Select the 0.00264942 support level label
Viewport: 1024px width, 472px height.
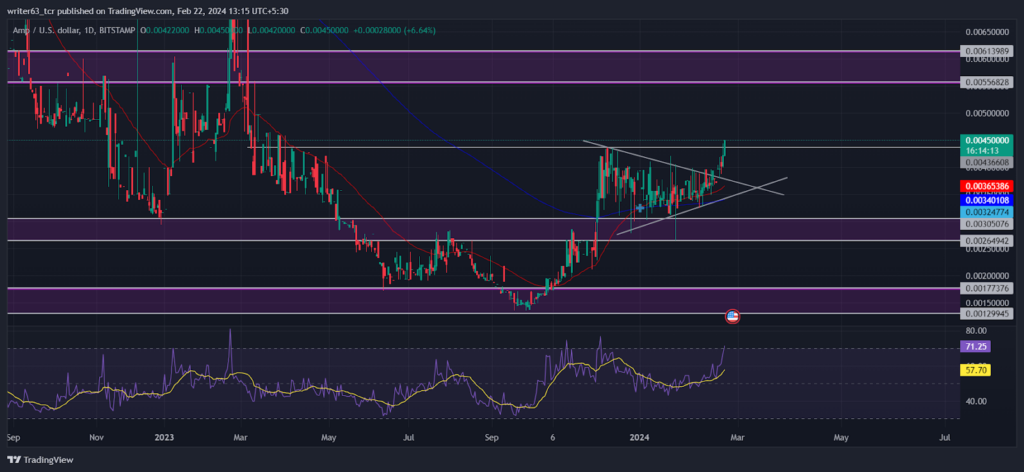985,241
